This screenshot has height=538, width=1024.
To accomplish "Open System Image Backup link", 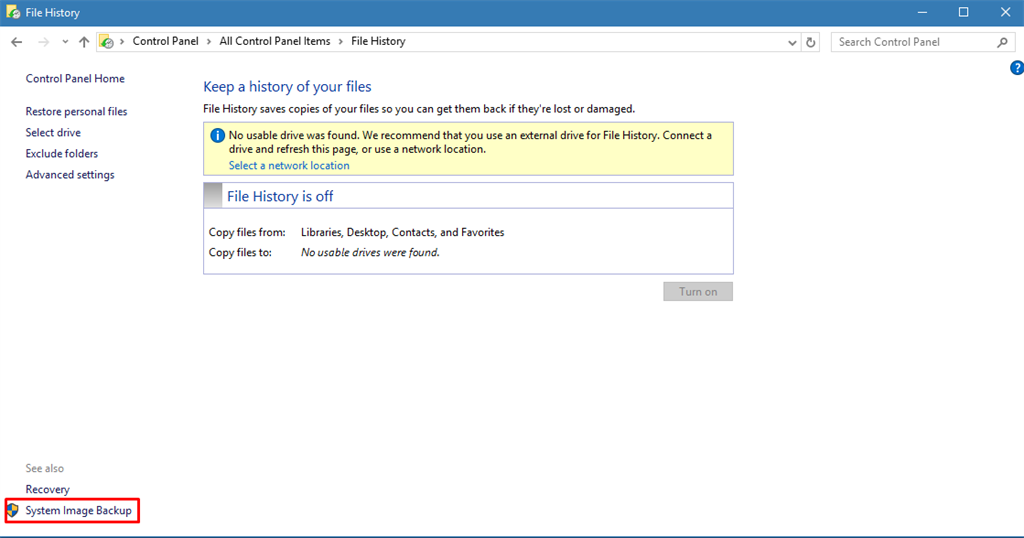I will 78,511.
